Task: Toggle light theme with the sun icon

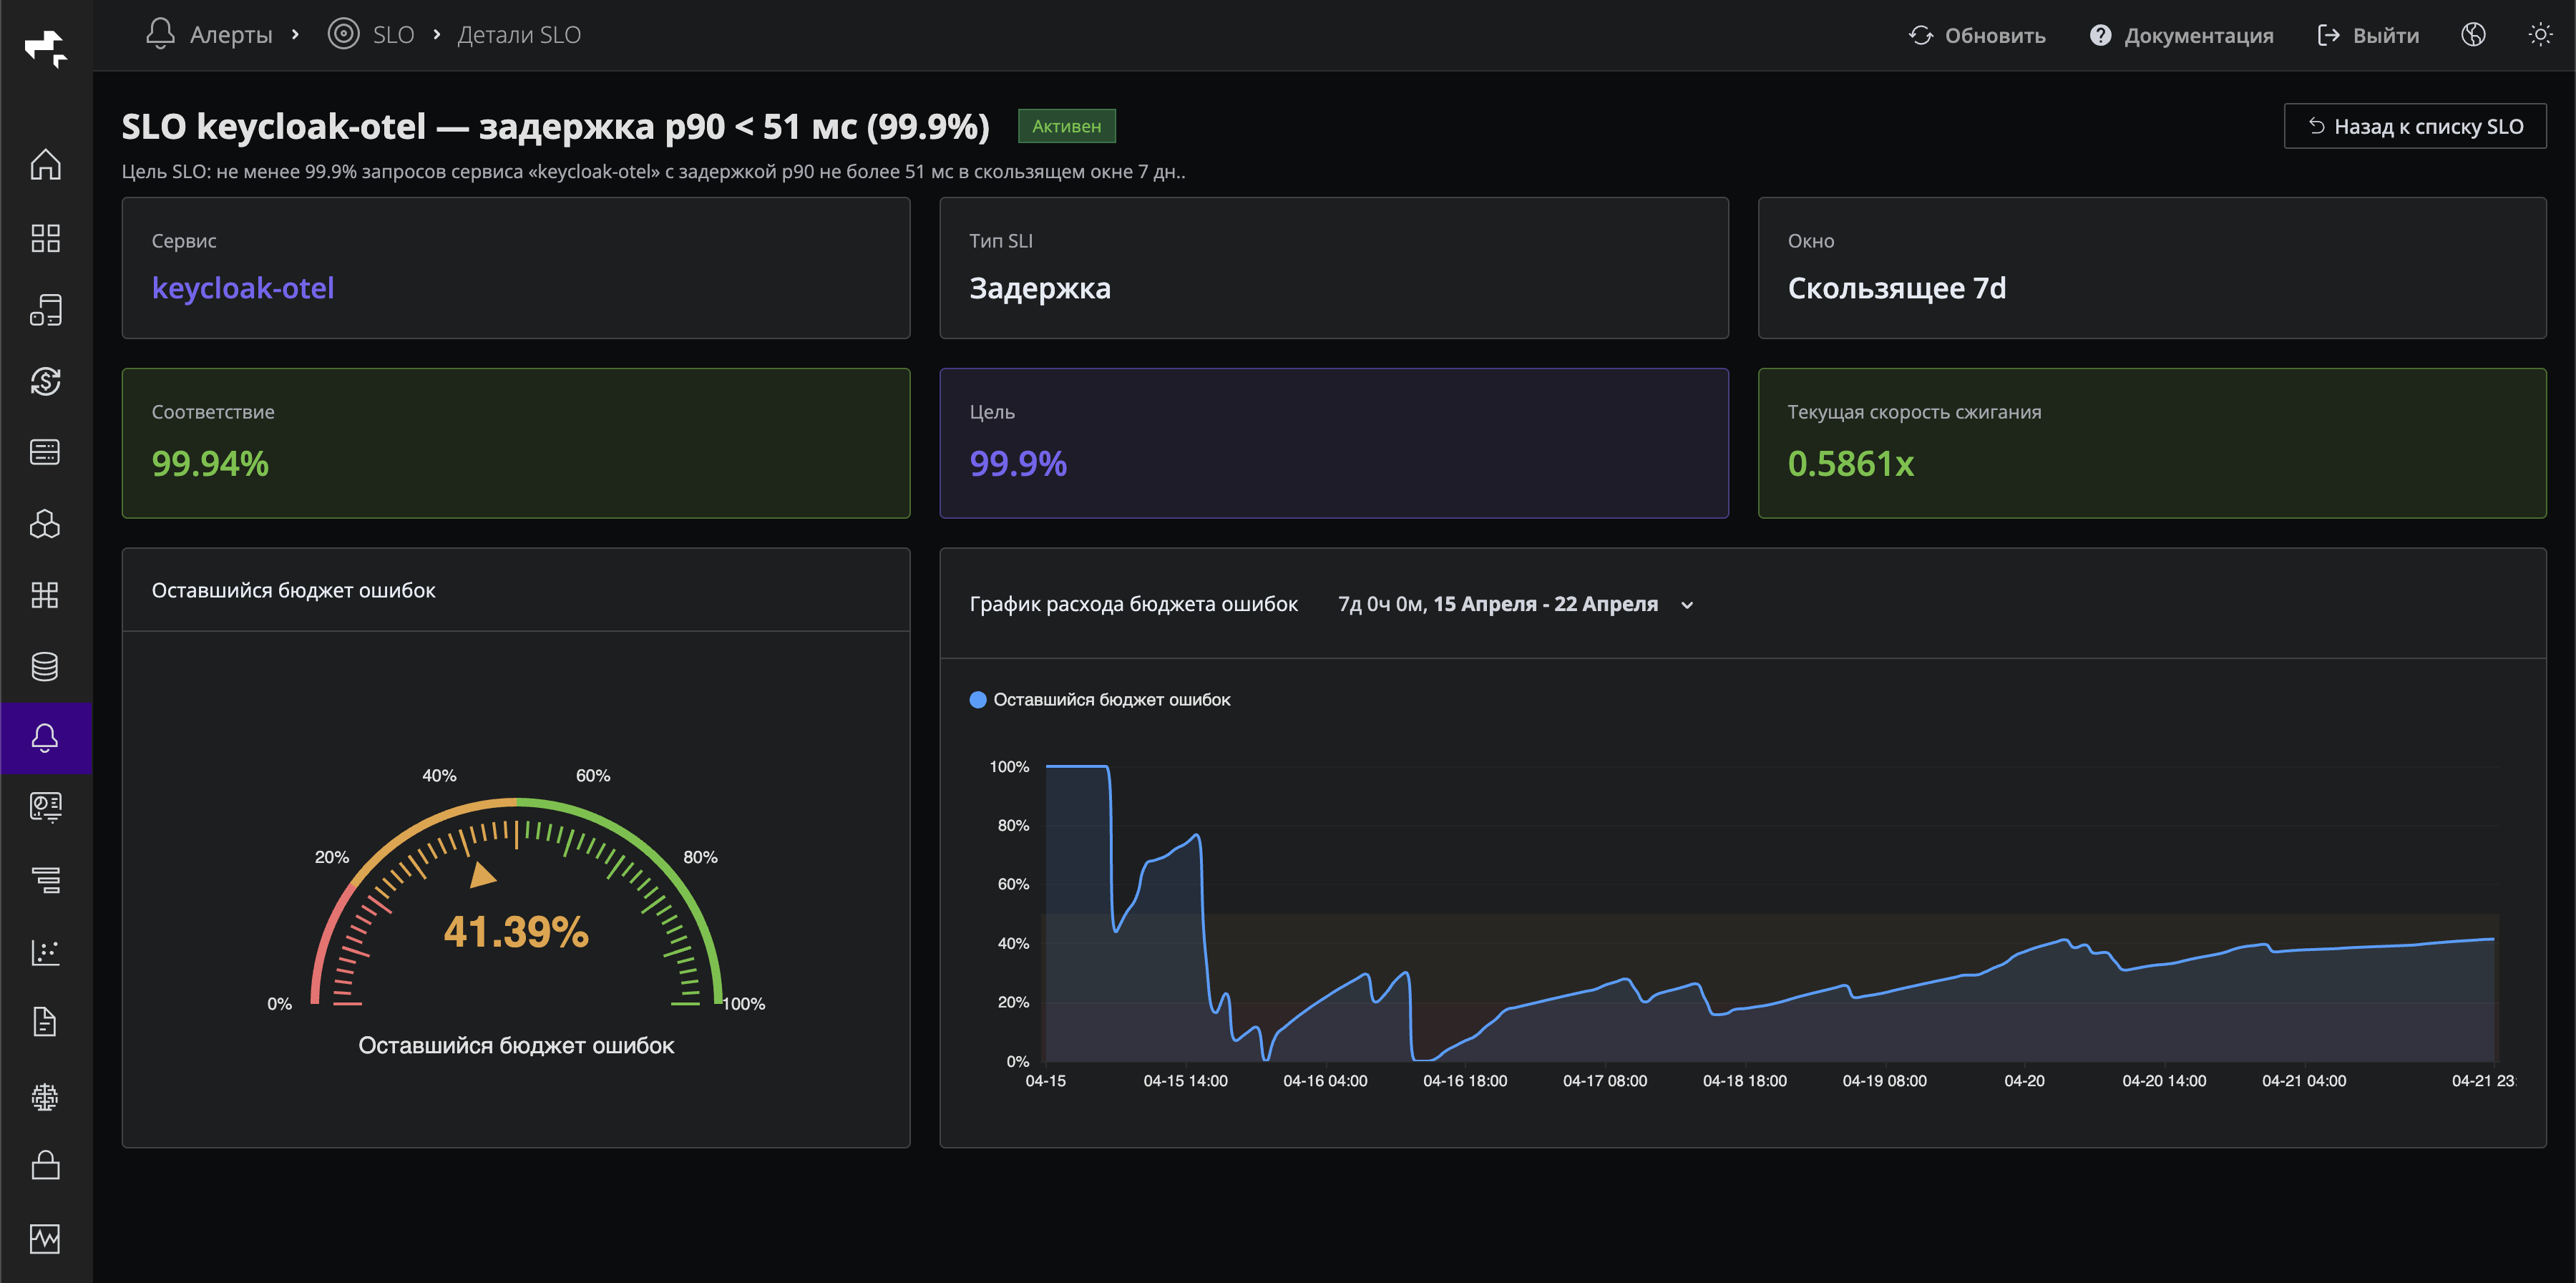Action: [x=2539, y=35]
